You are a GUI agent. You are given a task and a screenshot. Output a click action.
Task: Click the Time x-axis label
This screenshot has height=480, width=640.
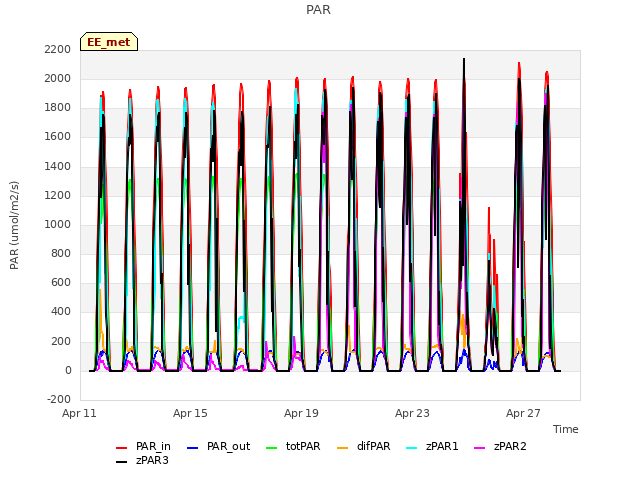pyautogui.click(x=566, y=429)
